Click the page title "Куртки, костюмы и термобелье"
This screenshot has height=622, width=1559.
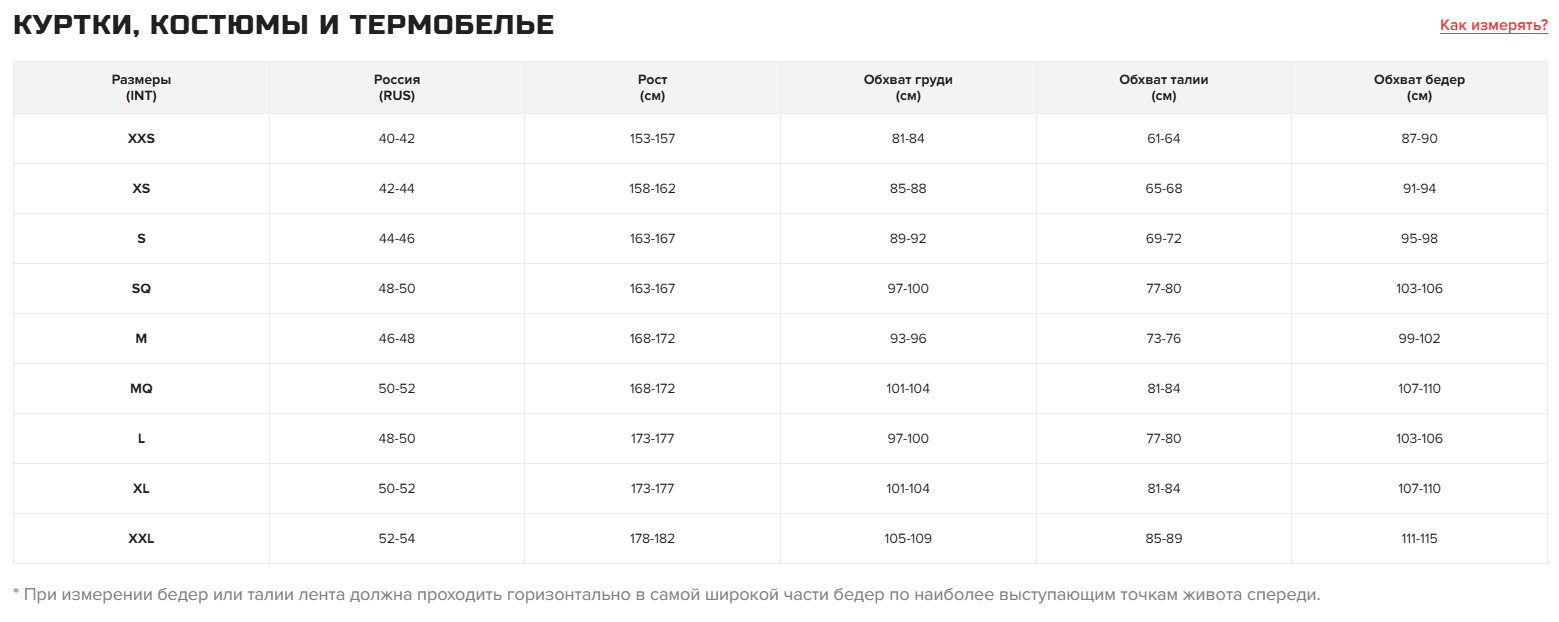(x=283, y=26)
